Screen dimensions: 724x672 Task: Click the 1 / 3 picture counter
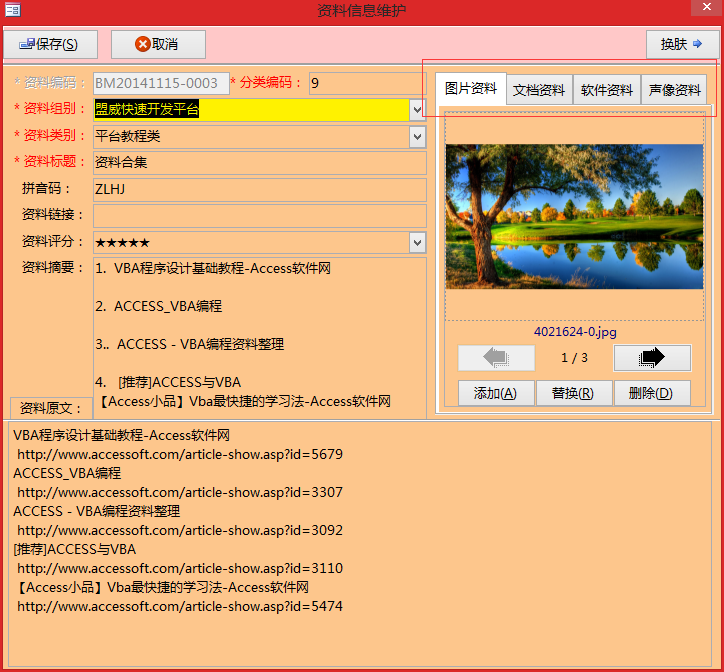point(574,358)
